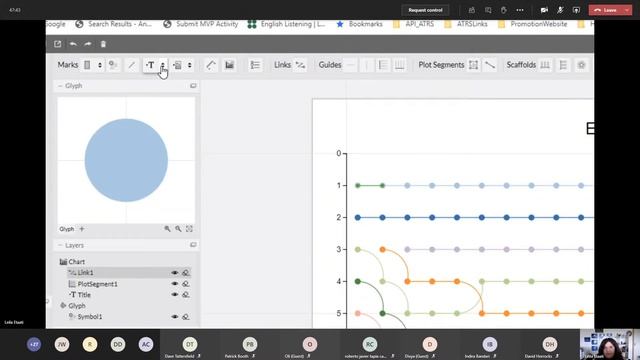Select the horizontal guide coordinator

[x=383, y=65]
